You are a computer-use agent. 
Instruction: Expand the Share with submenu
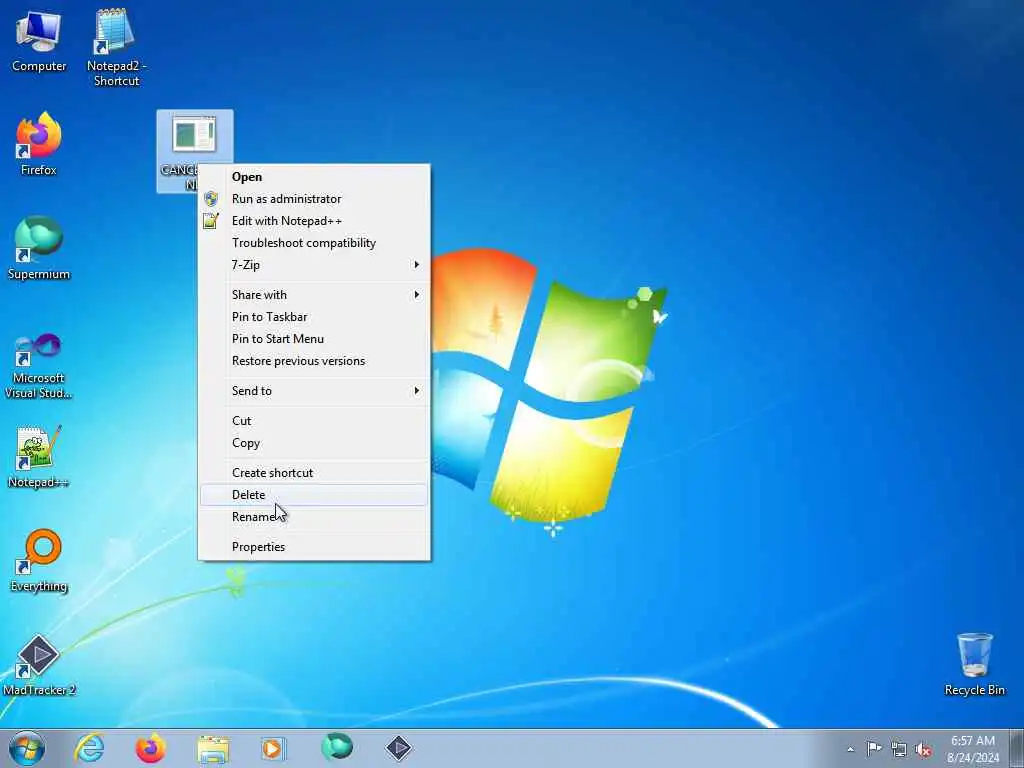coord(313,295)
